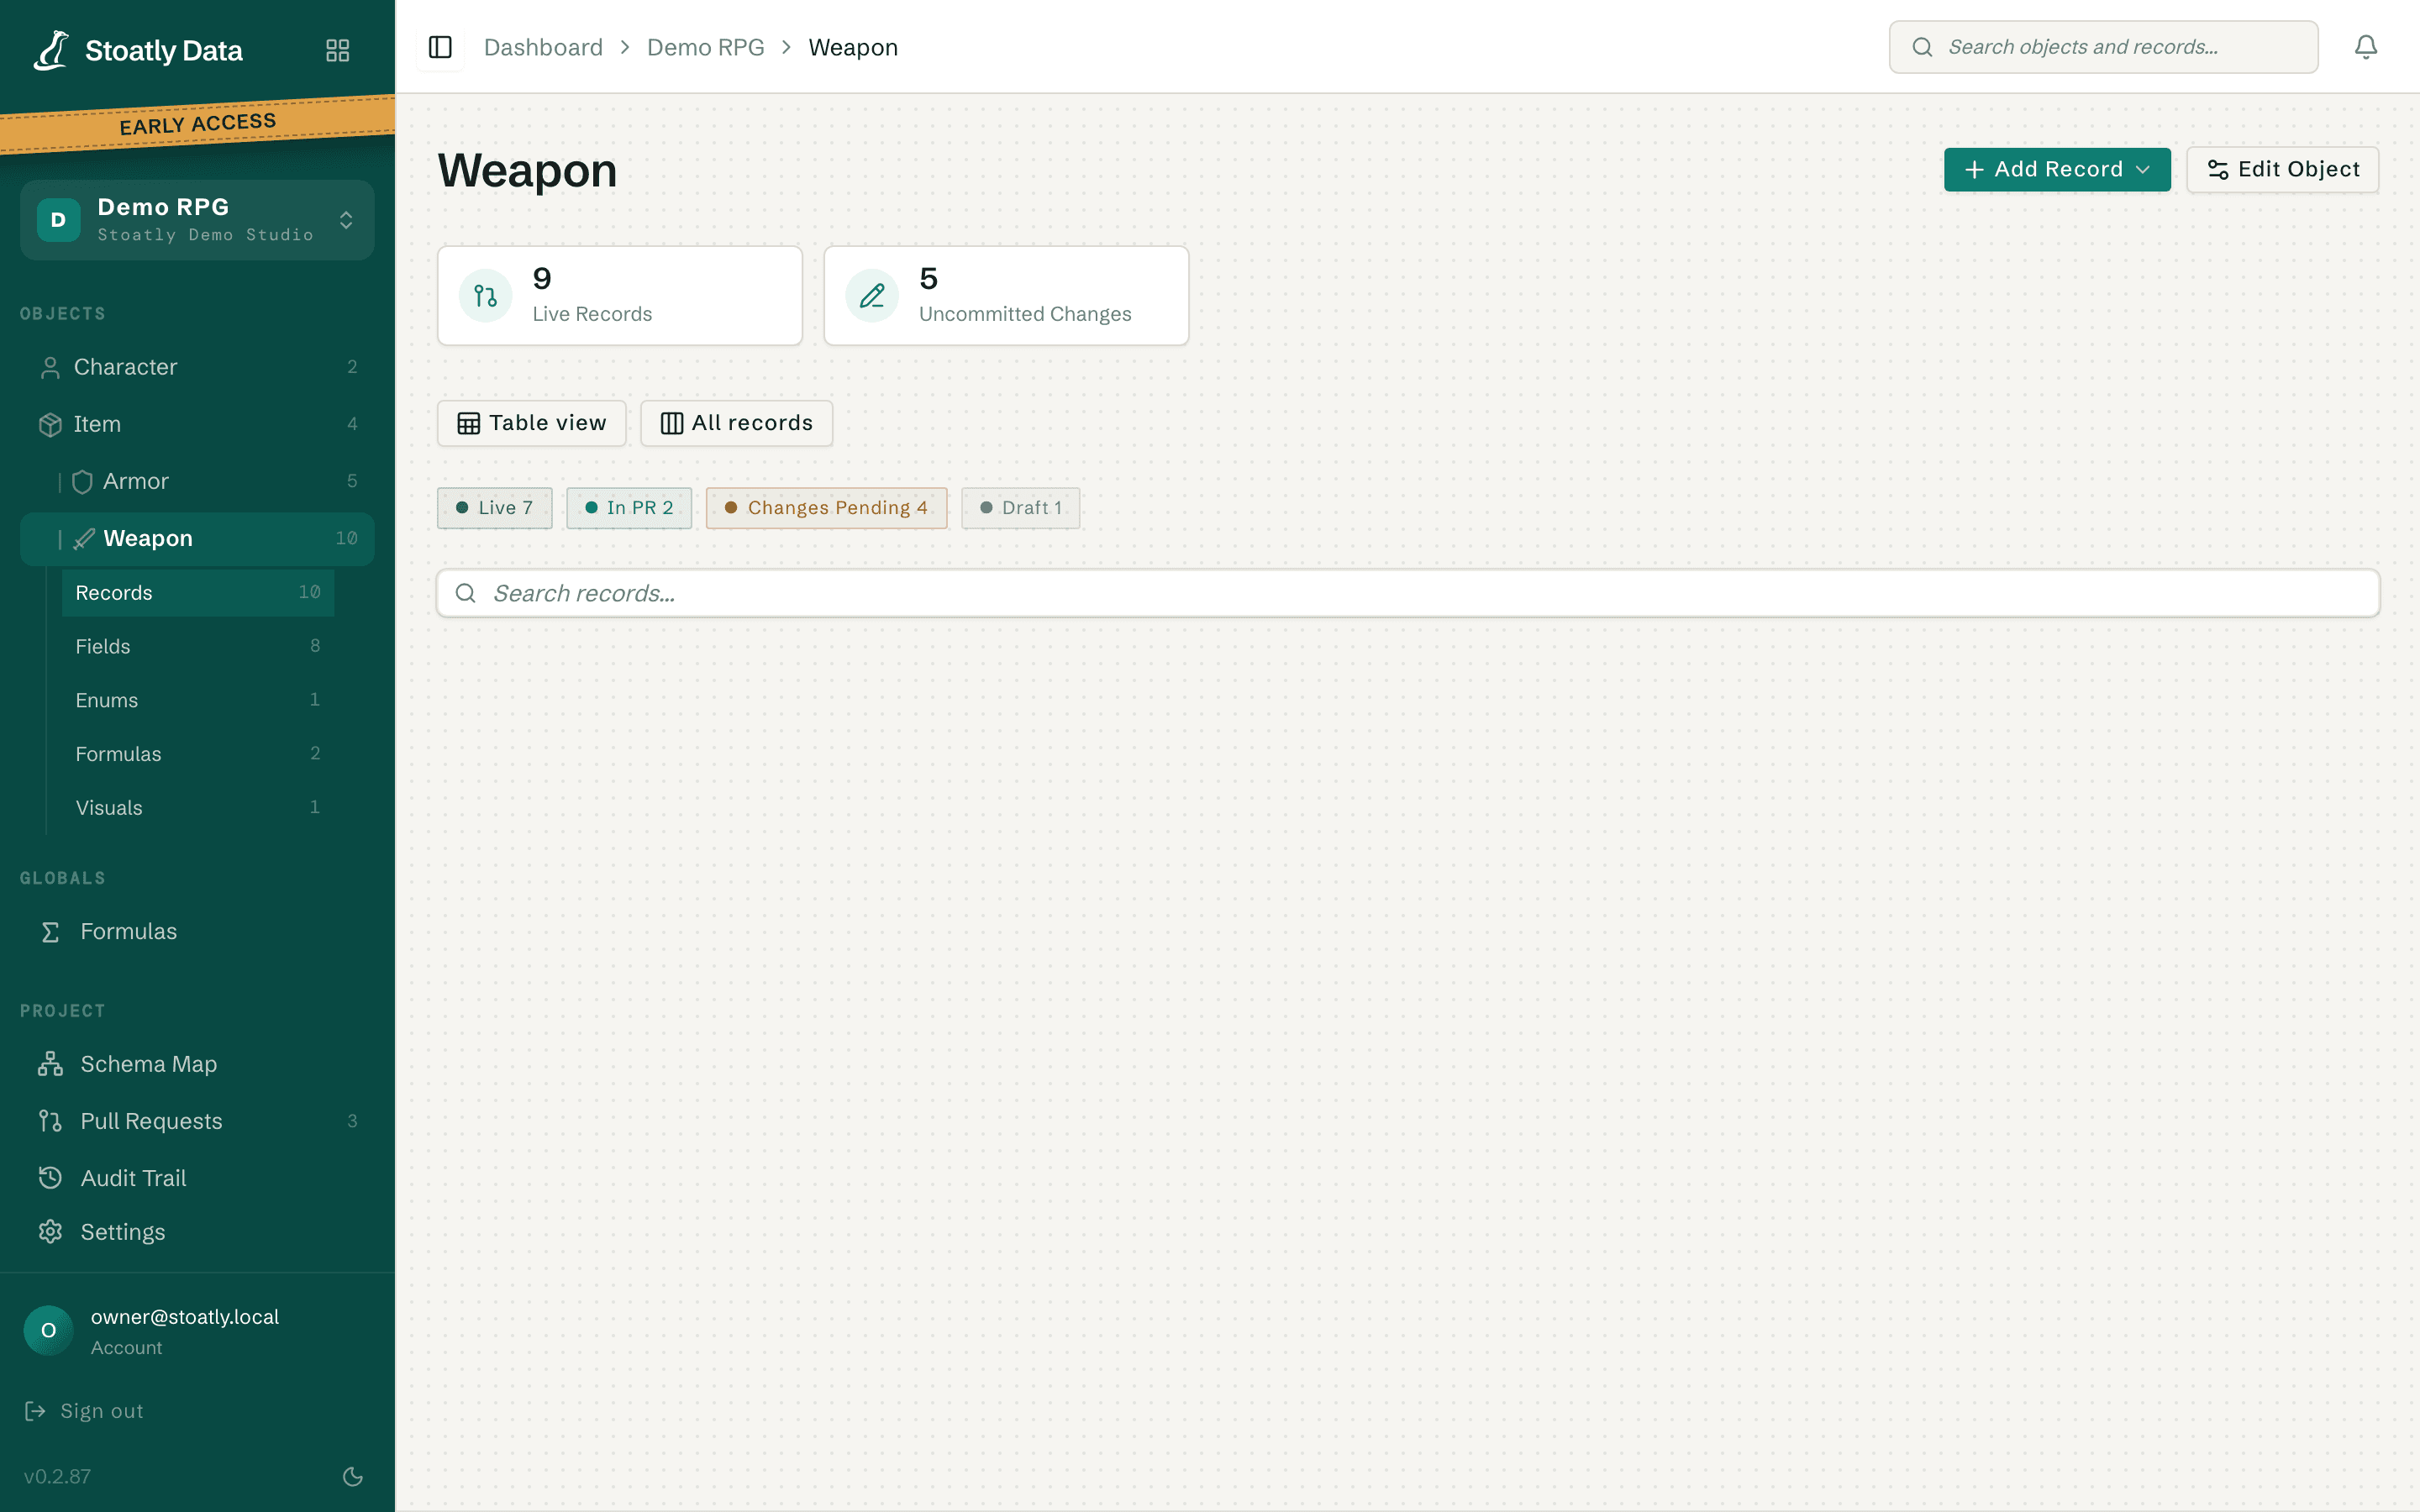Open Schema Map page
The height and width of the screenshot is (1512, 2420).
[197, 1064]
